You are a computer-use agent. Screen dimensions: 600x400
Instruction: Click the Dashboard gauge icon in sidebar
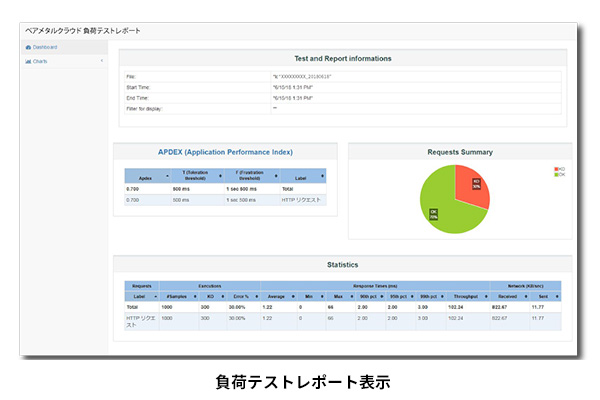tap(28, 47)
